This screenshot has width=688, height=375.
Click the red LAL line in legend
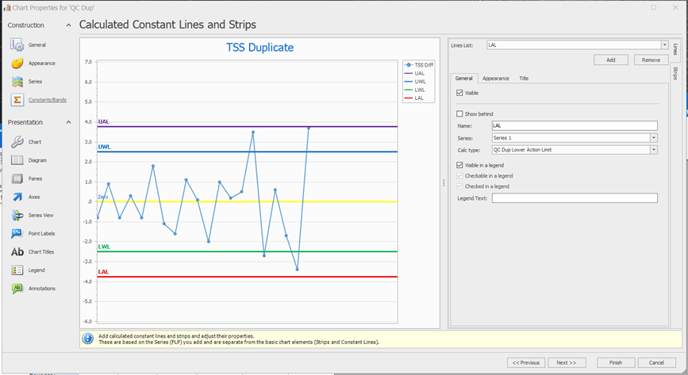[408, 98]
